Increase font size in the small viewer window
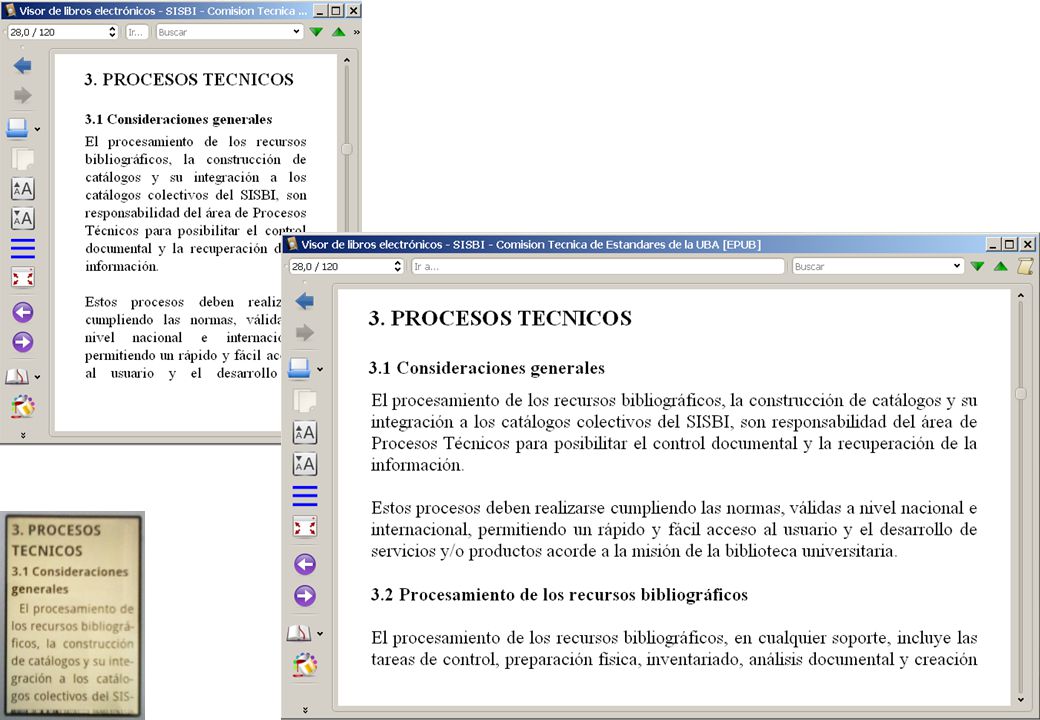The height and width of the screenshot is (720, 1040). point(23,189)
